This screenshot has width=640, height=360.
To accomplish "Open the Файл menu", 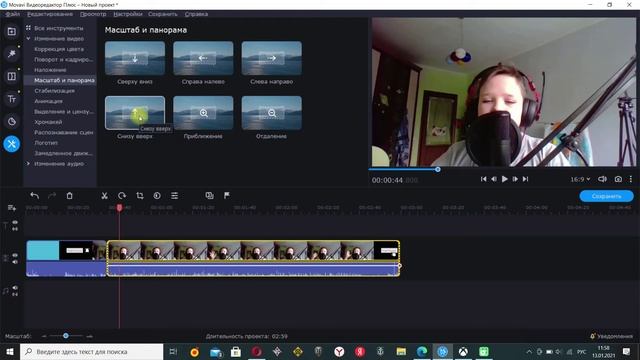I will pos(13,14).
